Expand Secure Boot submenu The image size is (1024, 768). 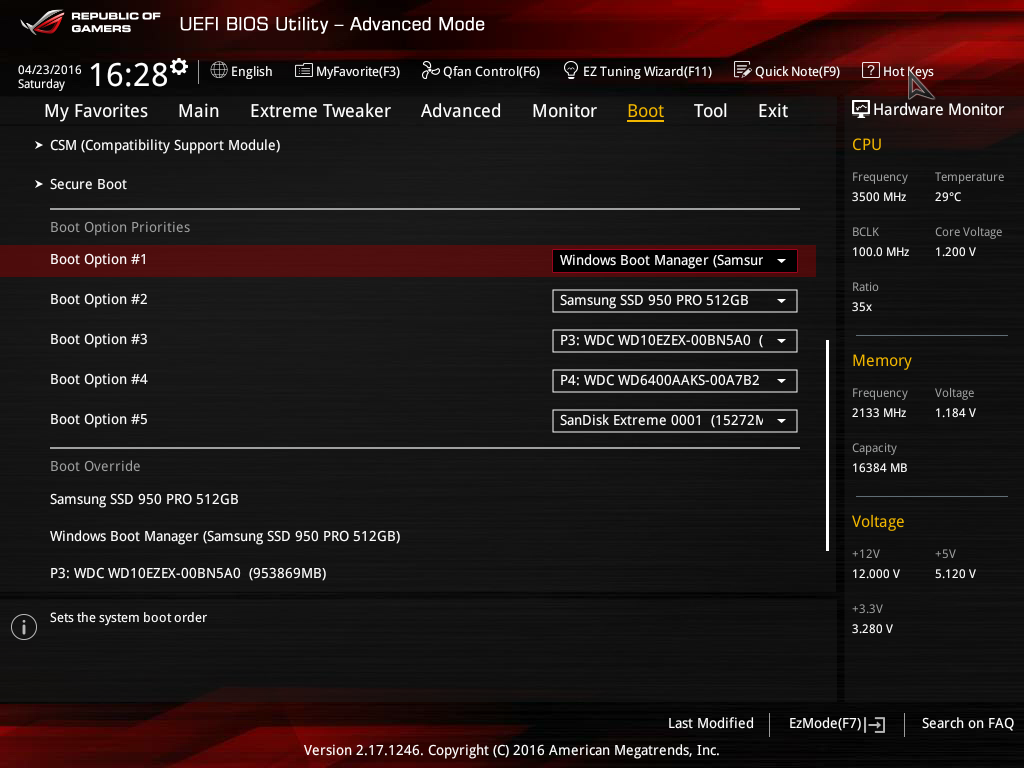88,184
